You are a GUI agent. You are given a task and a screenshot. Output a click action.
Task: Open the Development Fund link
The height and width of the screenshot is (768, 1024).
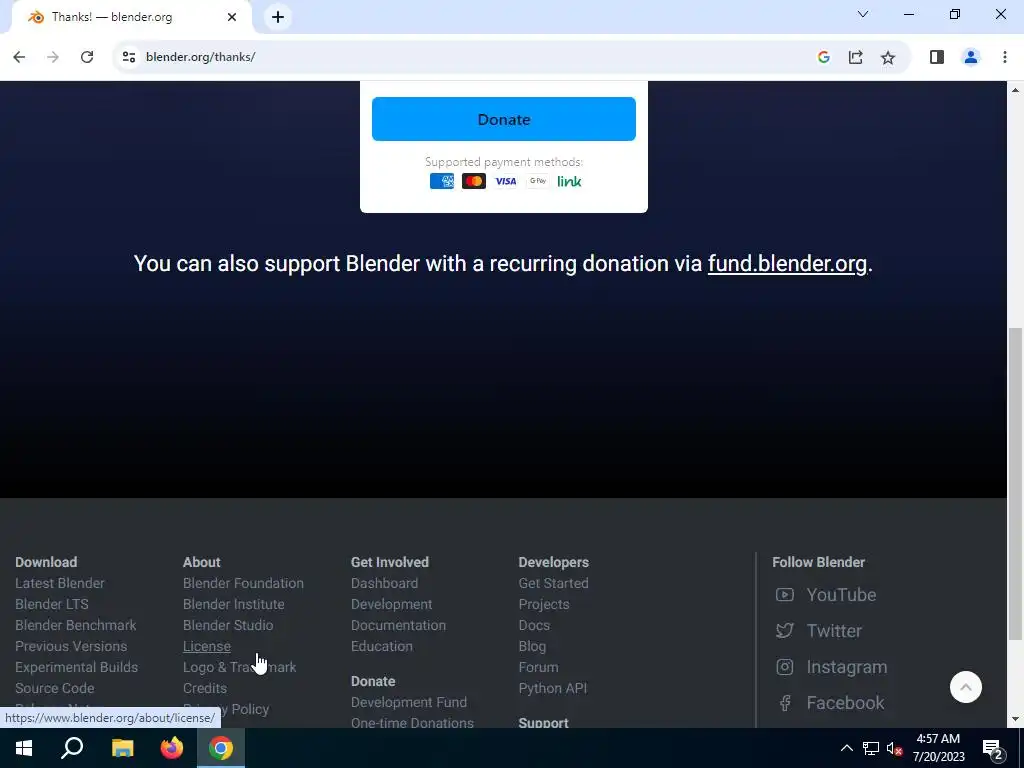pos(409,702)
